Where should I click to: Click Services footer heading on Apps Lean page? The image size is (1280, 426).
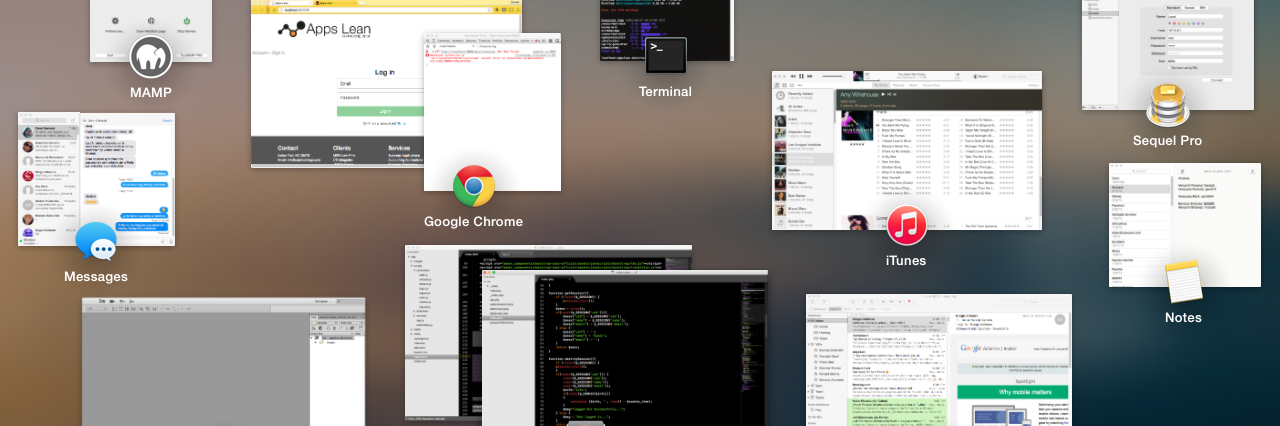(399, 148)
